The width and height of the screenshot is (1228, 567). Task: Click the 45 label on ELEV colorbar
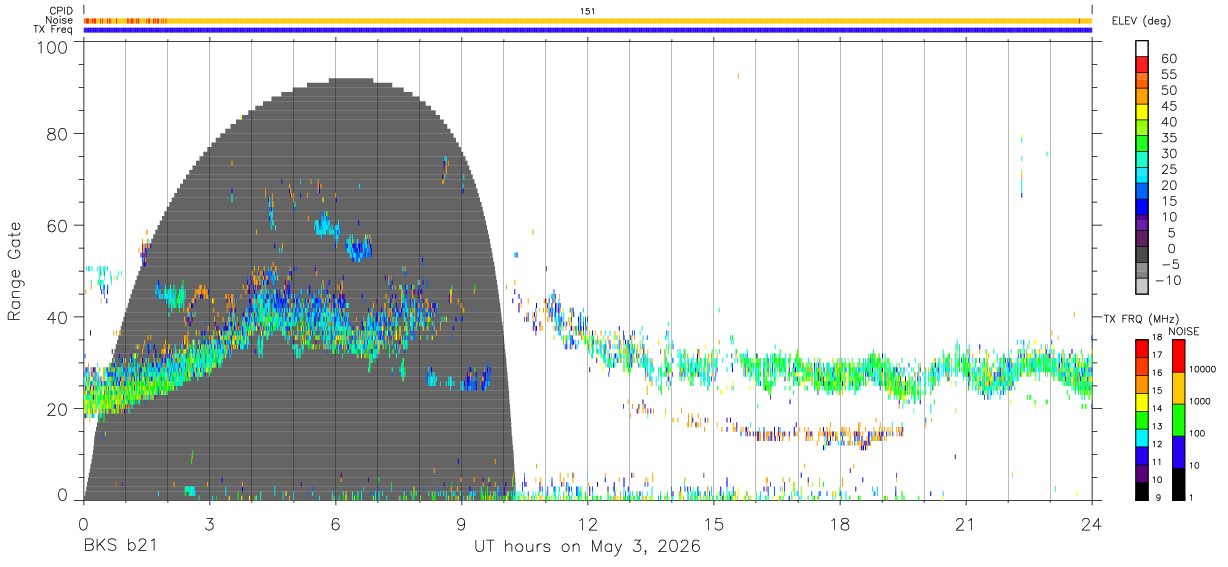coord(1168,106)
